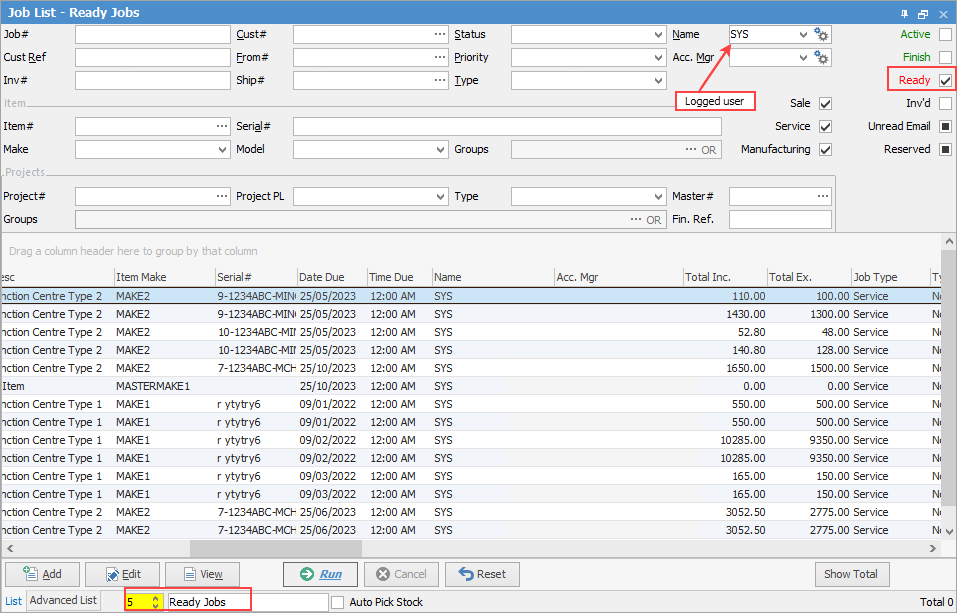This screenshot has height=613, width=957.
Task: Uncheck the Ready checkbox
Action: 945,81
